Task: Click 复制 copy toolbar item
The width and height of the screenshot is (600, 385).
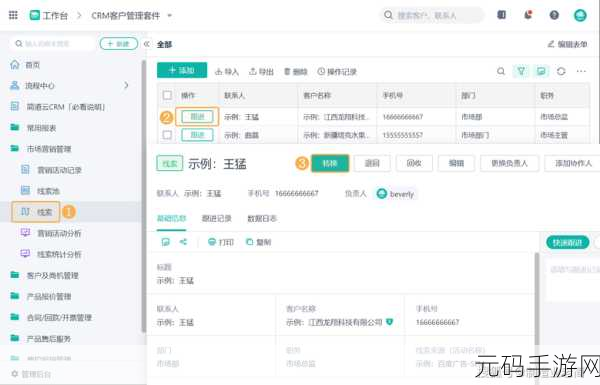Action: (x=258, y=242)
